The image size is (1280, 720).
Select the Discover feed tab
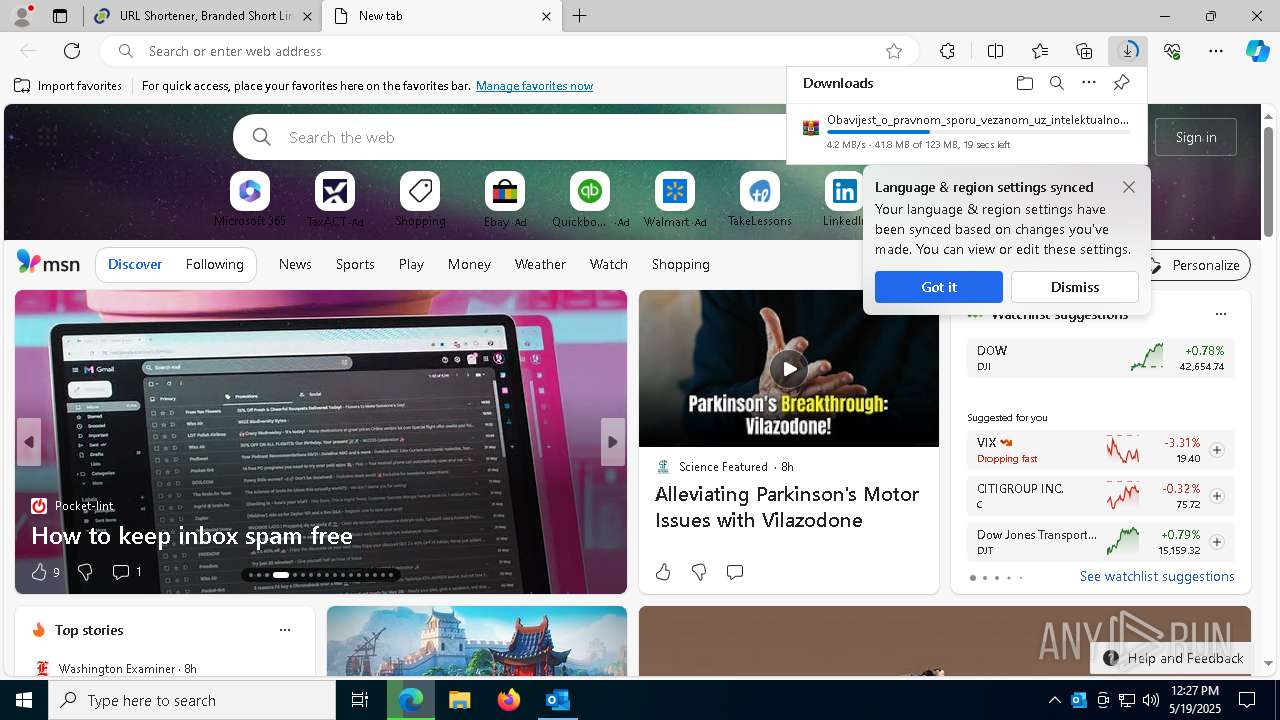click(x=135, y=264)
